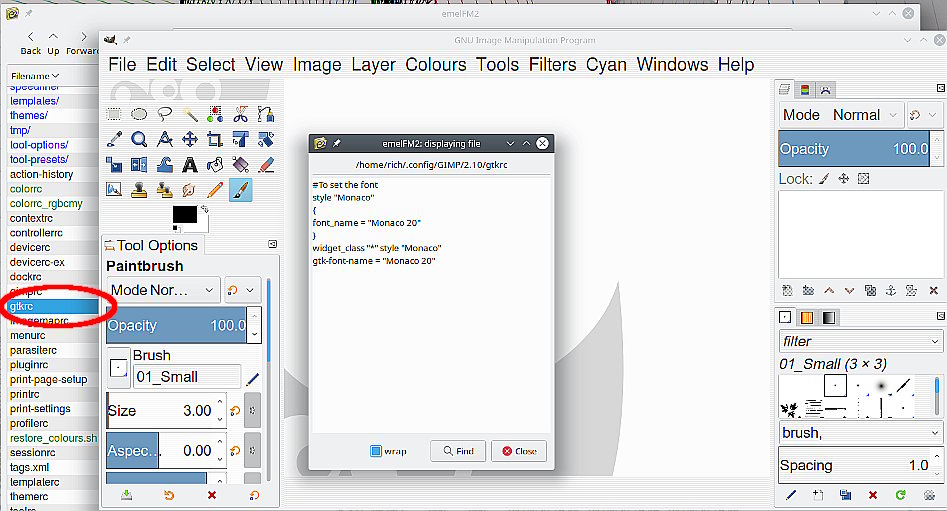Click the black foreground colour swatch
Screen dimensions: 947x511
tap(184, 214)
